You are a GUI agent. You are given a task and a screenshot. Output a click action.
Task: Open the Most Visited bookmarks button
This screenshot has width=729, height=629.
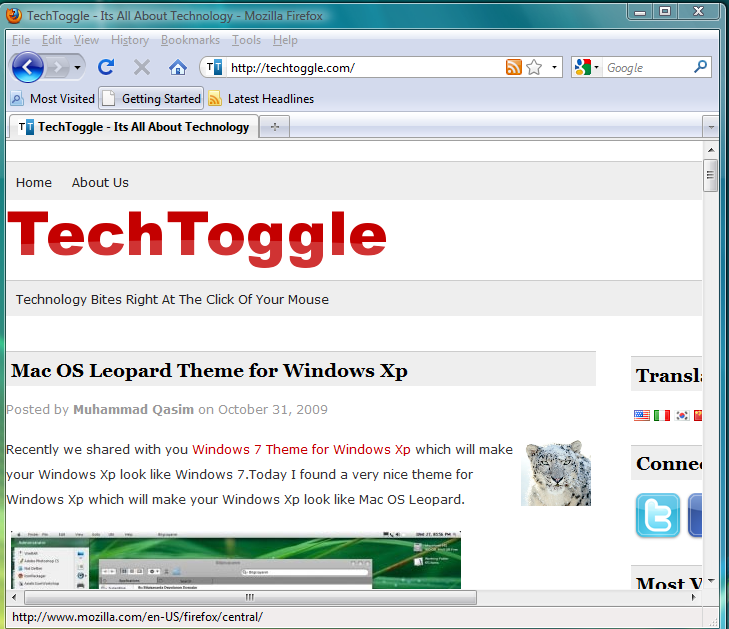pos(53,99)
